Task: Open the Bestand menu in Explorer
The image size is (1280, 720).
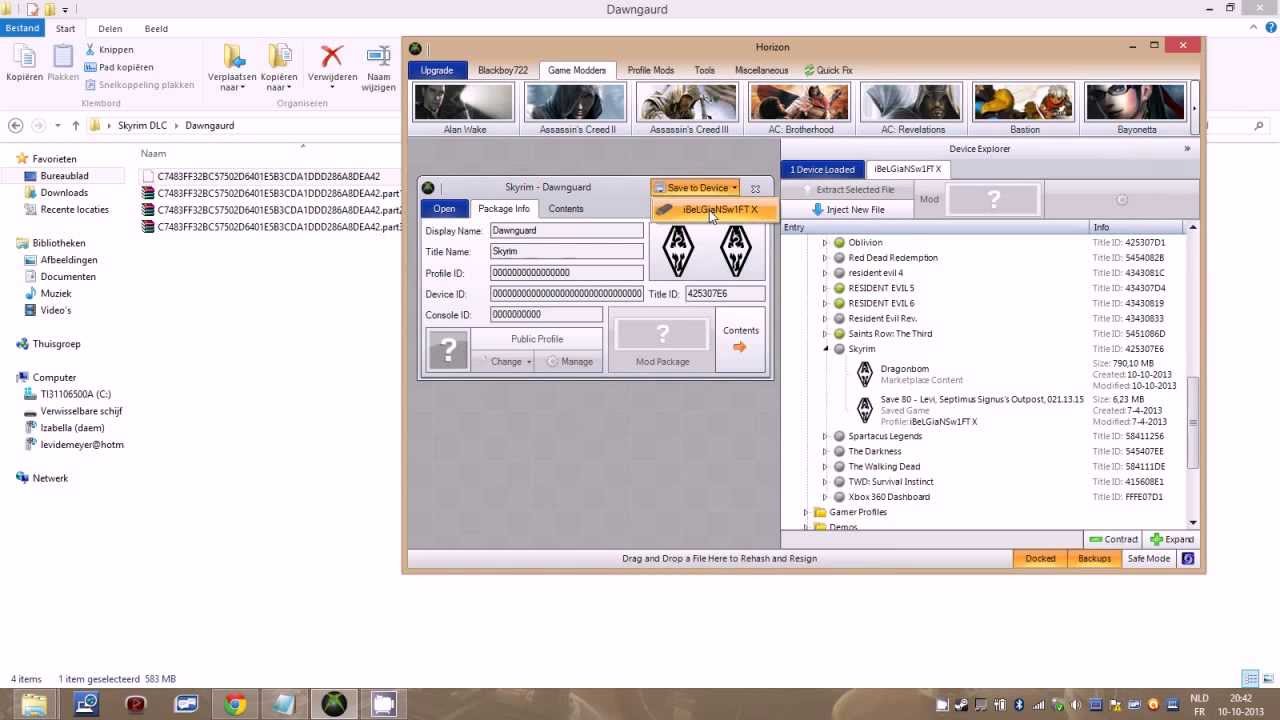Action: [x=22, y=29]
